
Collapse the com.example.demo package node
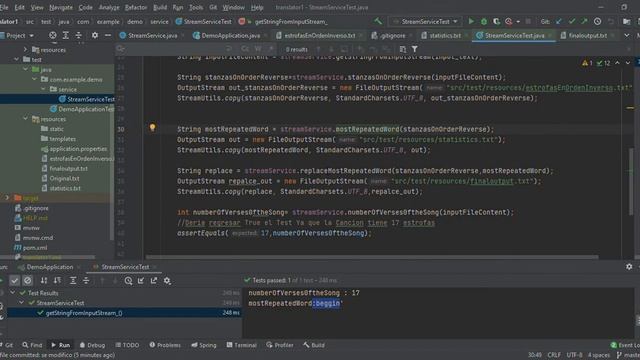click(x=34, y=79)
